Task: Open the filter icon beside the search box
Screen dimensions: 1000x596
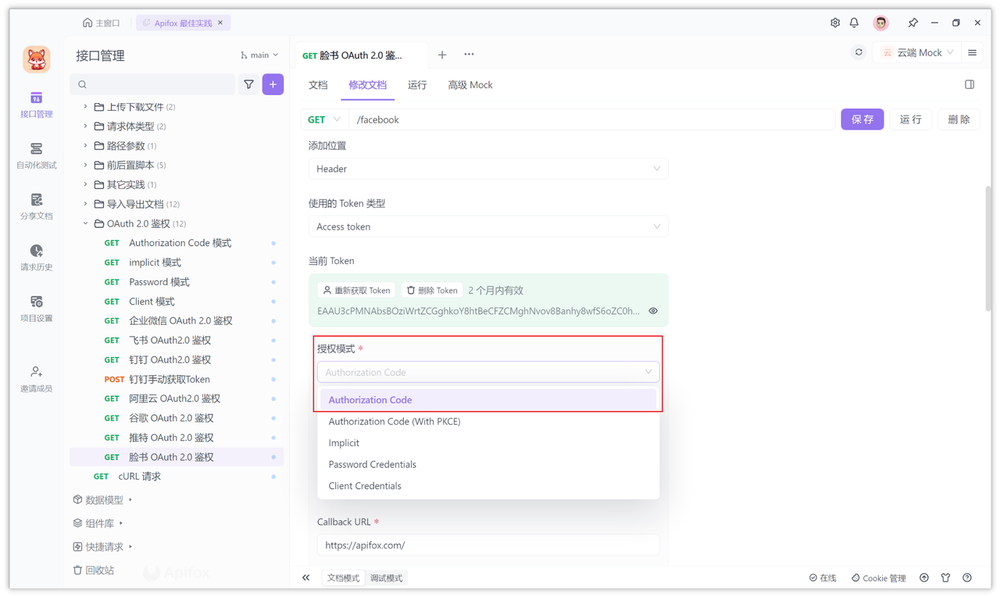Action: pos(248,84)
